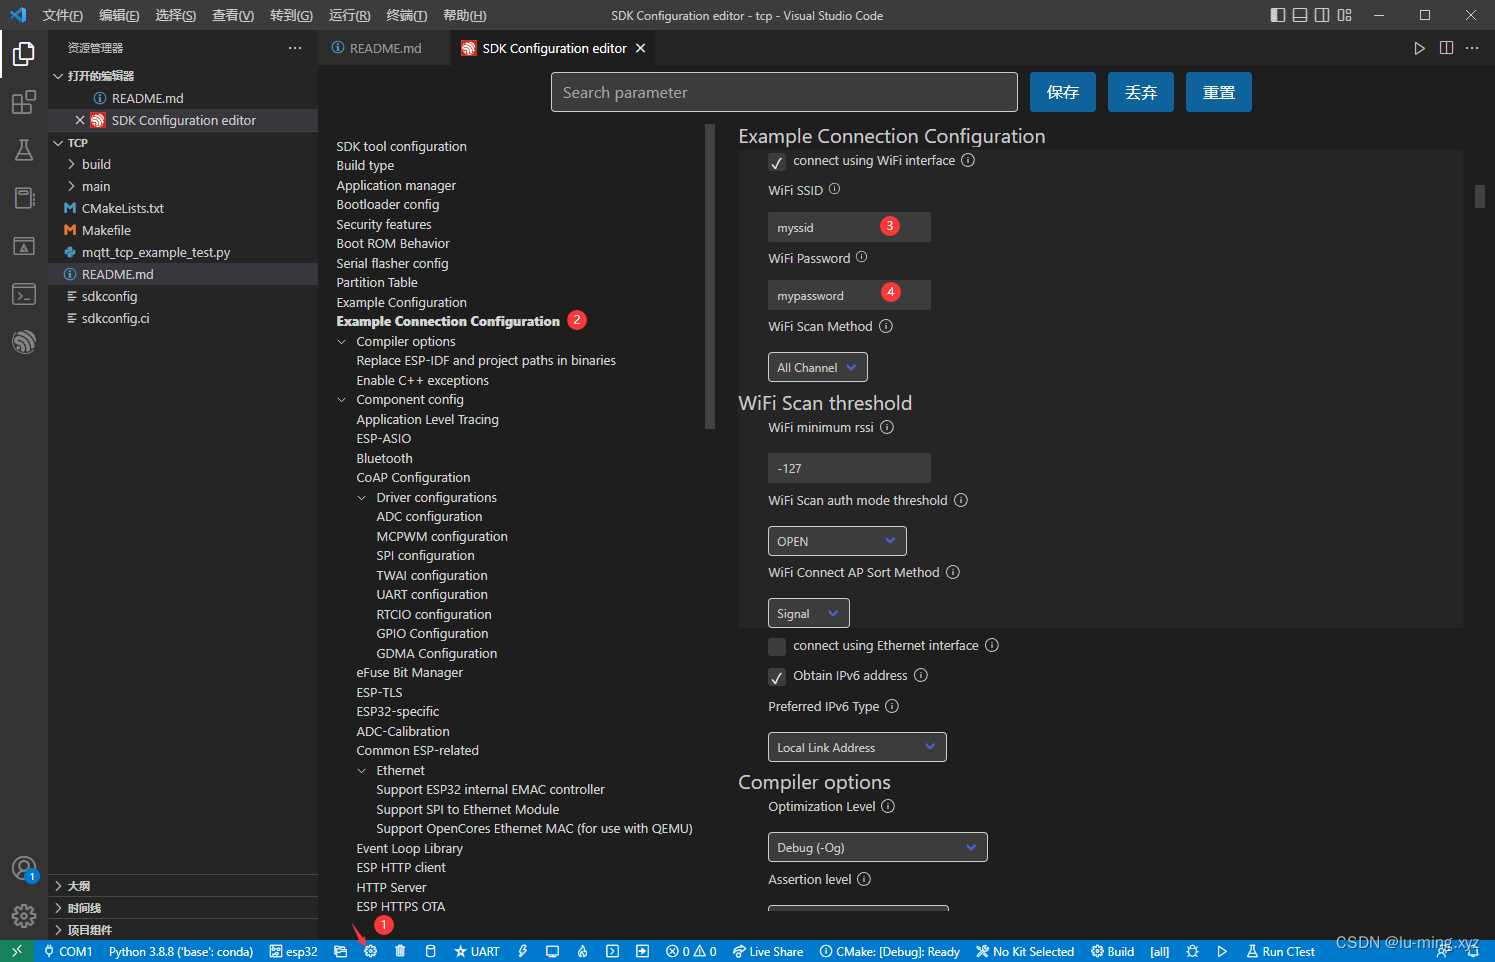Image resolution: width=1495 pixels, height=962 pixels.
Task: Open the Optimization Level dropdown
Action: [877, 847]
